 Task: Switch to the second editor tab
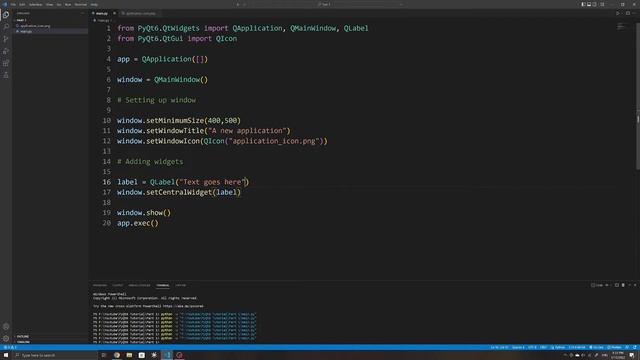point(139,13)
